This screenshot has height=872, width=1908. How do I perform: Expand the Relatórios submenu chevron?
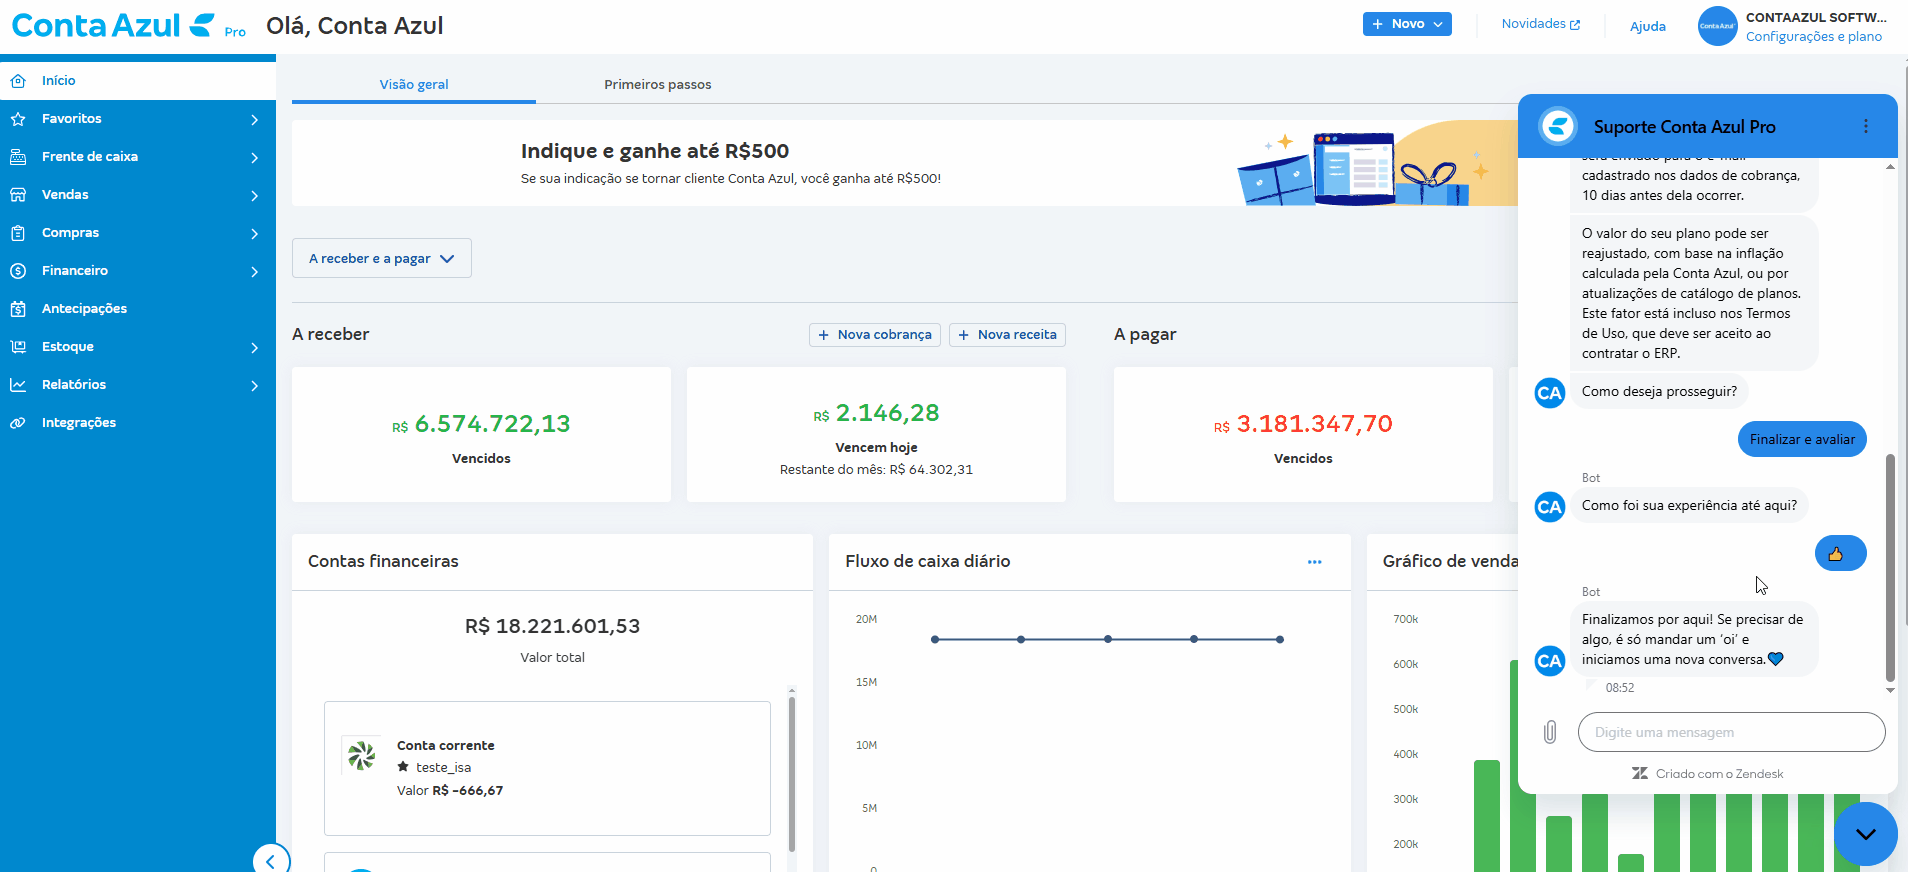point(255,386)
